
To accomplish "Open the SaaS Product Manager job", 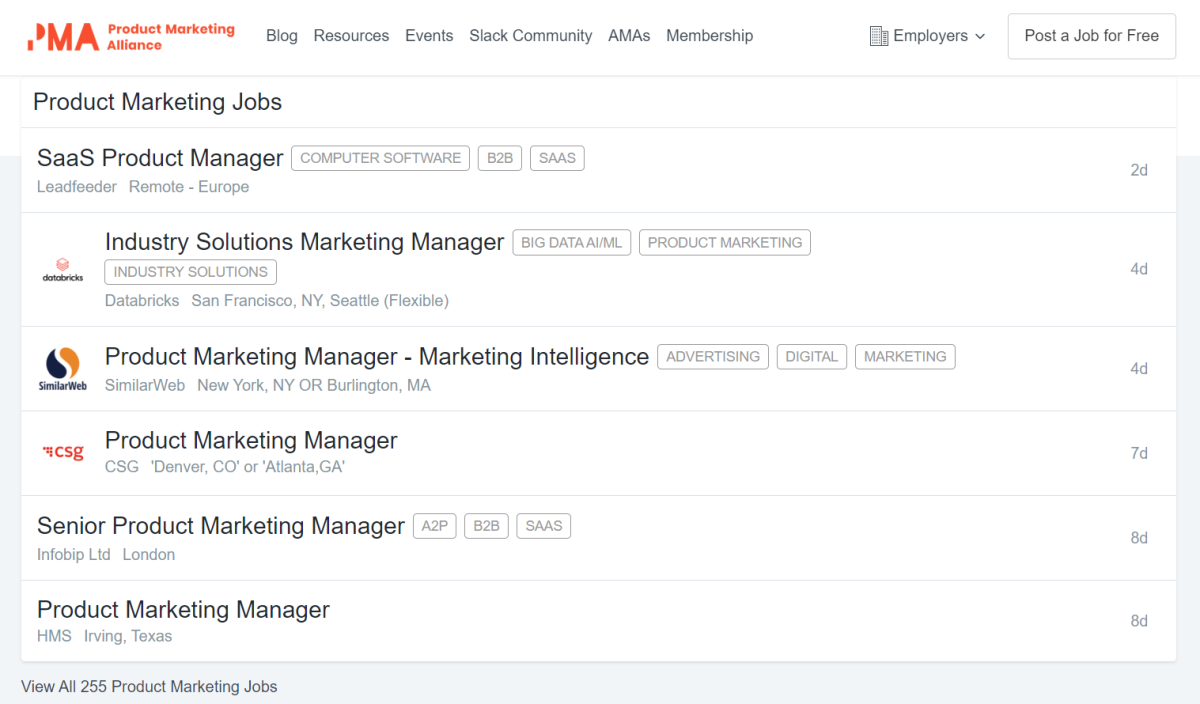I will pos(160,158).
